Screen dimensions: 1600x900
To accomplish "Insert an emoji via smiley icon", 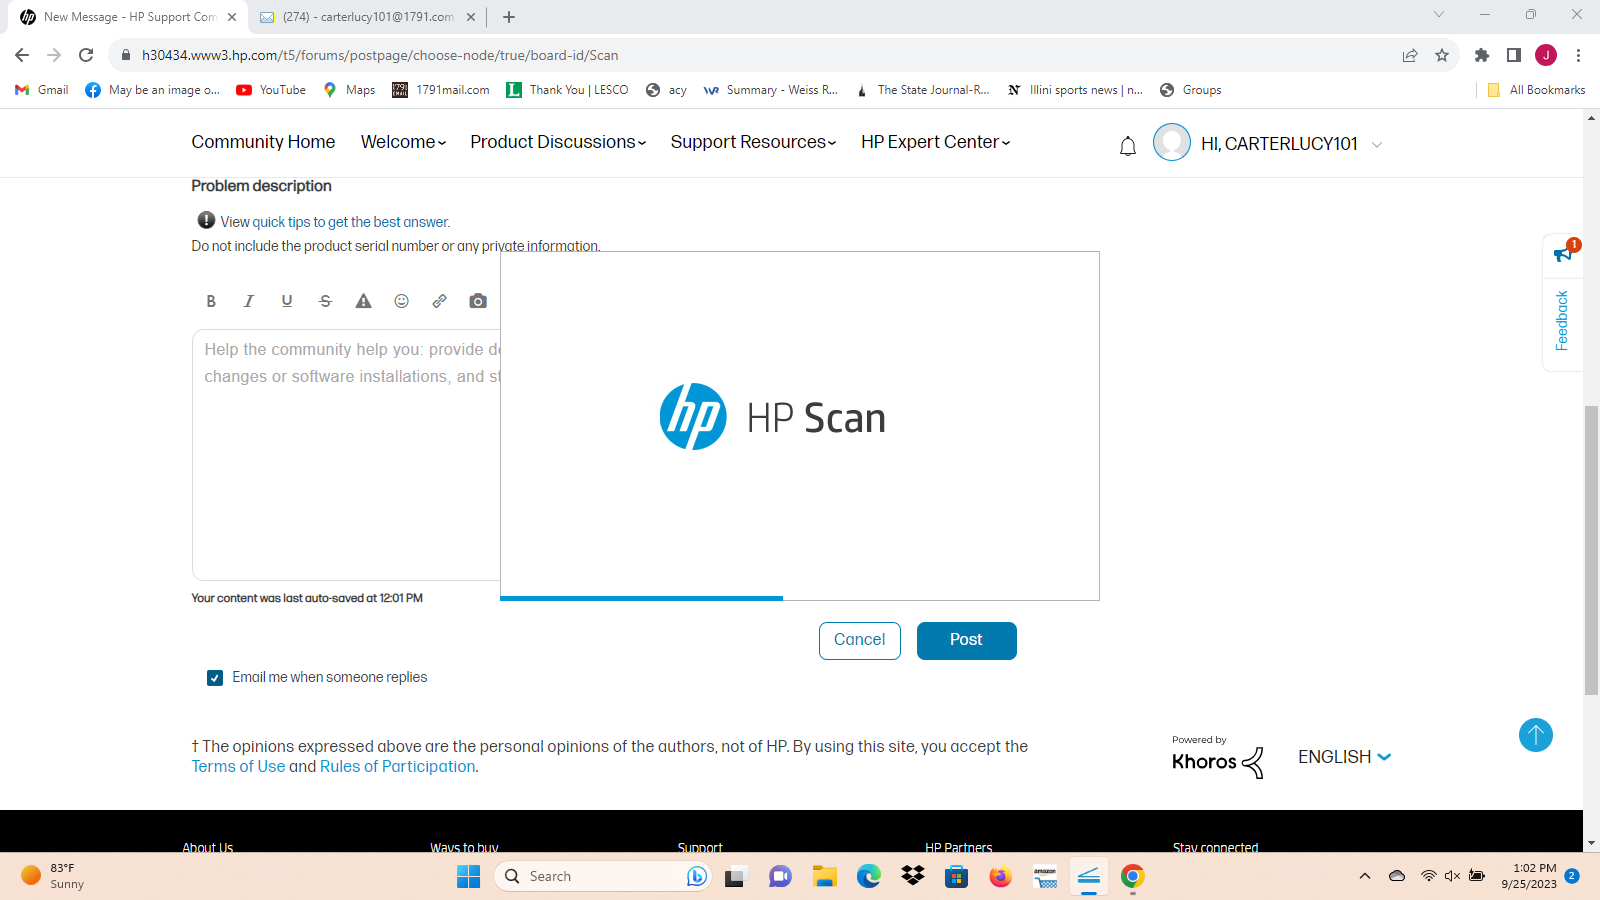I will click(x=401, y=301).
